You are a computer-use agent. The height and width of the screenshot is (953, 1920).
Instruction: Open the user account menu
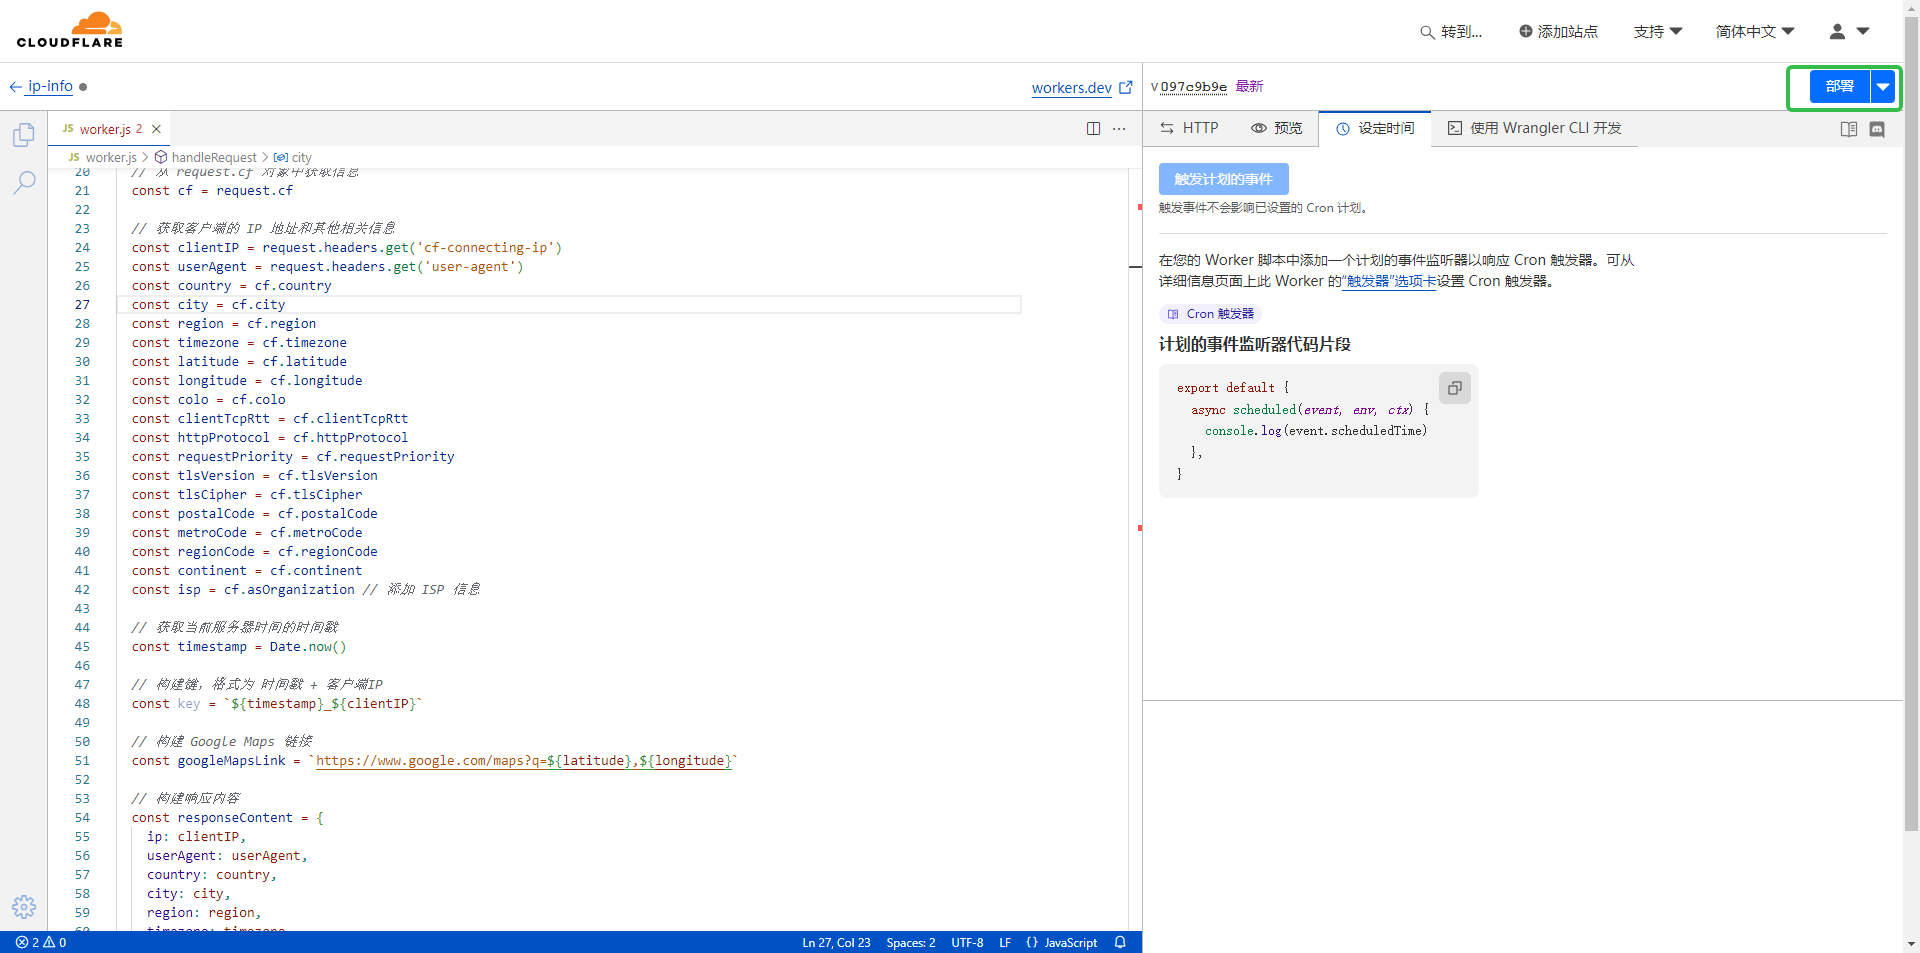point(1849,32)
